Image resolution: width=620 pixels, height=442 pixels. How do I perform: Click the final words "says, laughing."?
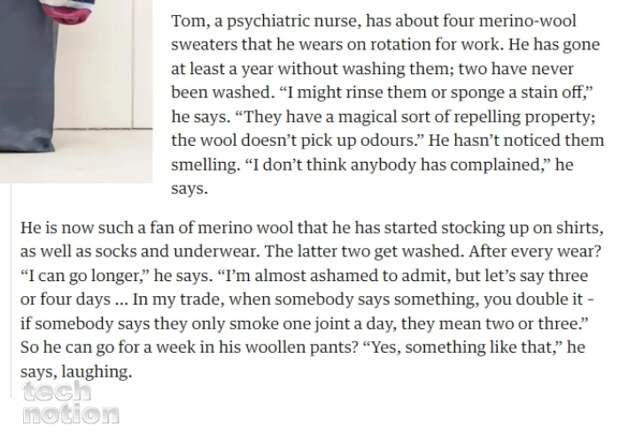tap(76, 372)
